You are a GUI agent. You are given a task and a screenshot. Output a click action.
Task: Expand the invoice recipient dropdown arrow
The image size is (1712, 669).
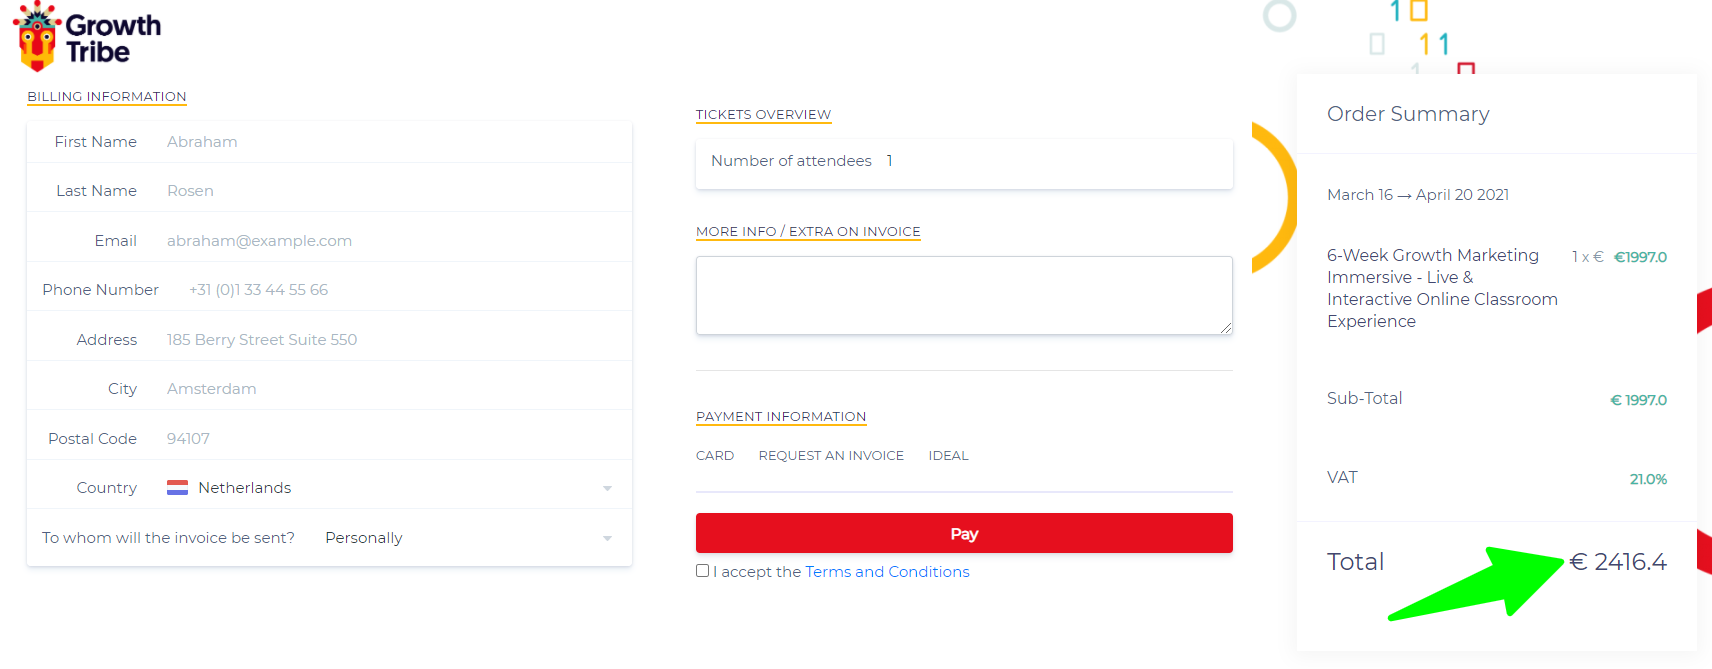(x=607, y=538)
